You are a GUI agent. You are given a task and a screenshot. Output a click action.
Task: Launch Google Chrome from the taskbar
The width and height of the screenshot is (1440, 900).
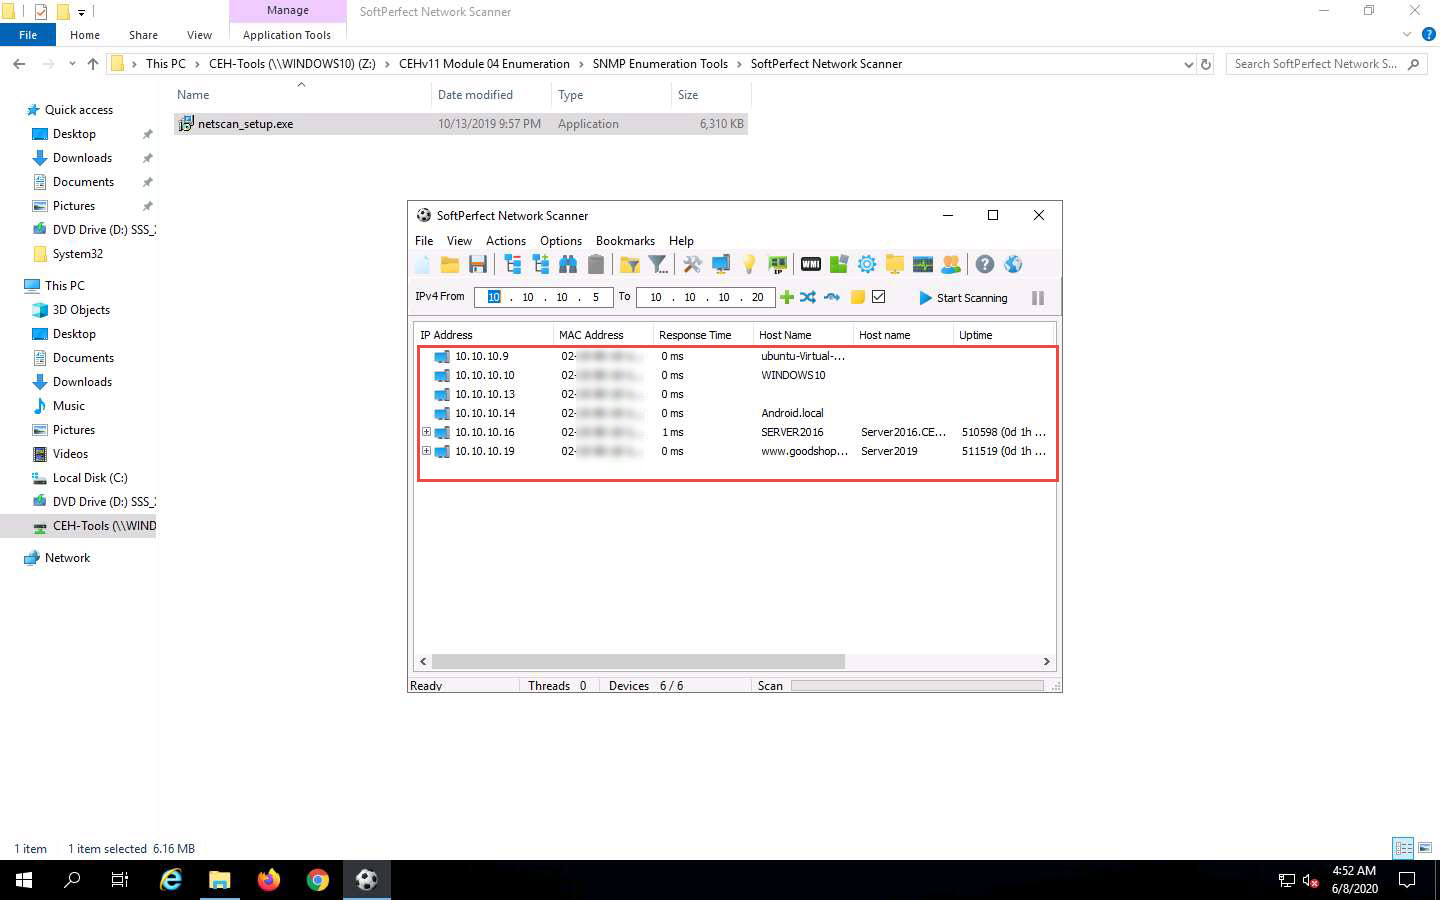click(317, 880)
